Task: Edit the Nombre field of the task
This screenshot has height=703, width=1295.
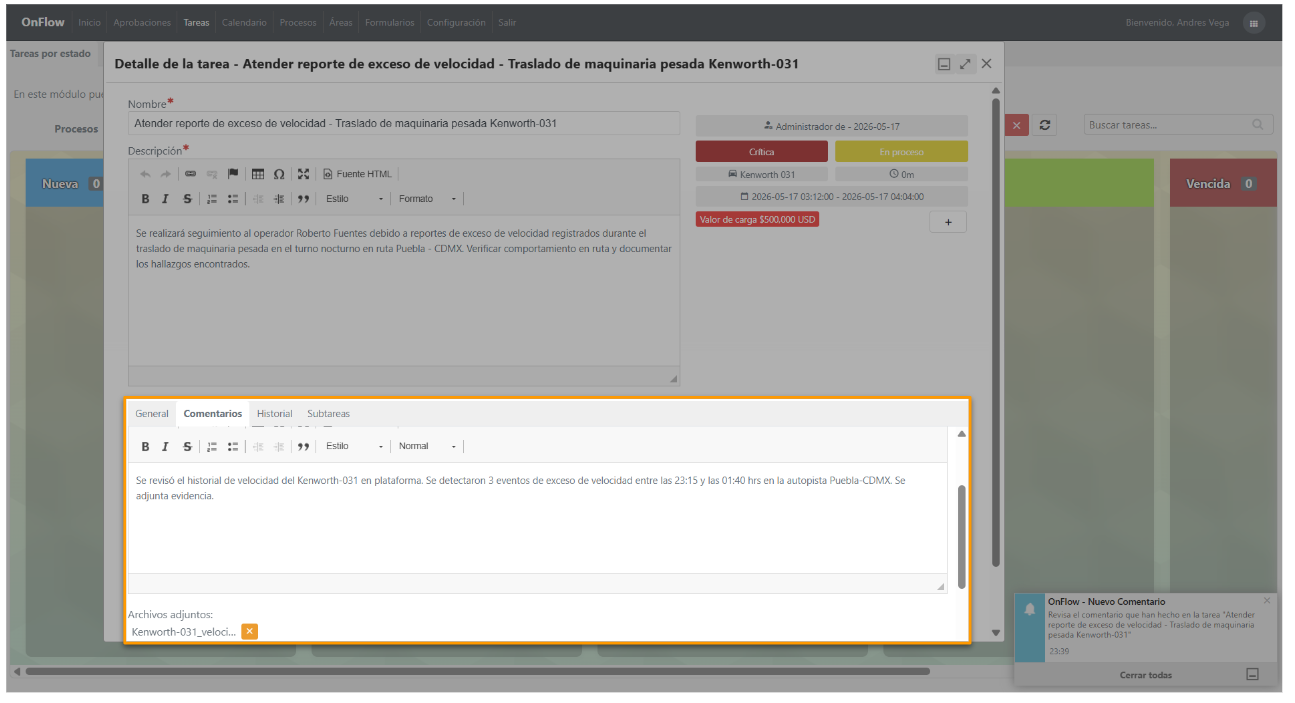Action: (x=404, y=124)
